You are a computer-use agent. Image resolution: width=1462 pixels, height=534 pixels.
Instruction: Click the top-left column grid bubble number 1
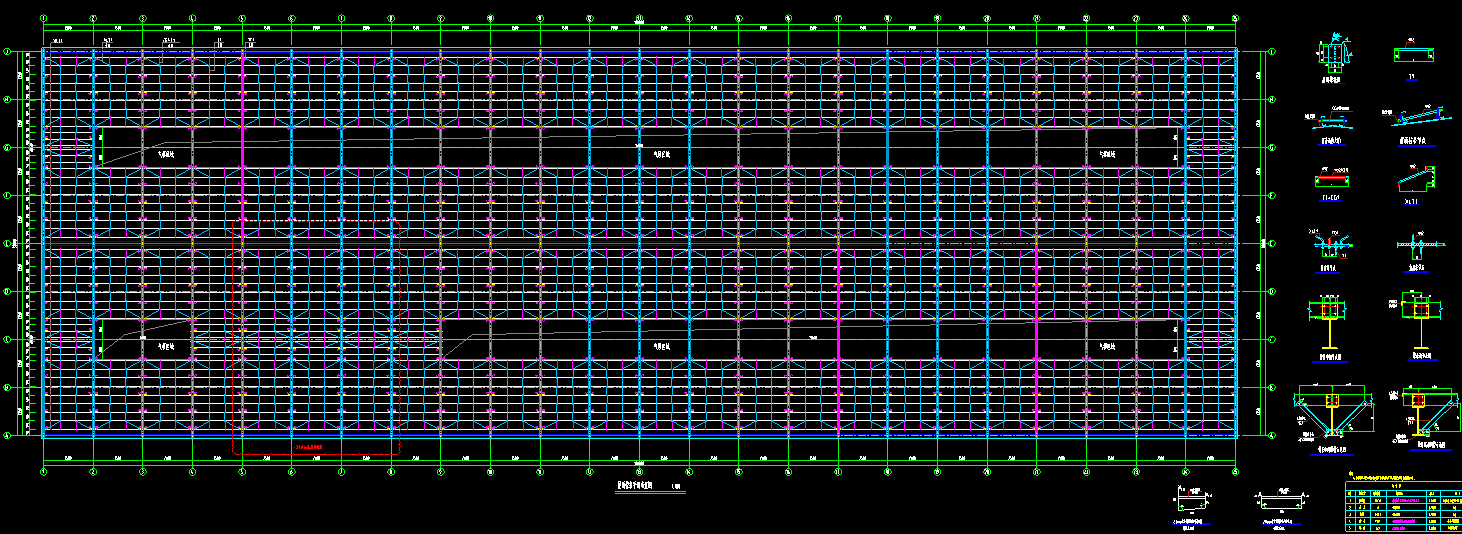(x=43, y=17)
